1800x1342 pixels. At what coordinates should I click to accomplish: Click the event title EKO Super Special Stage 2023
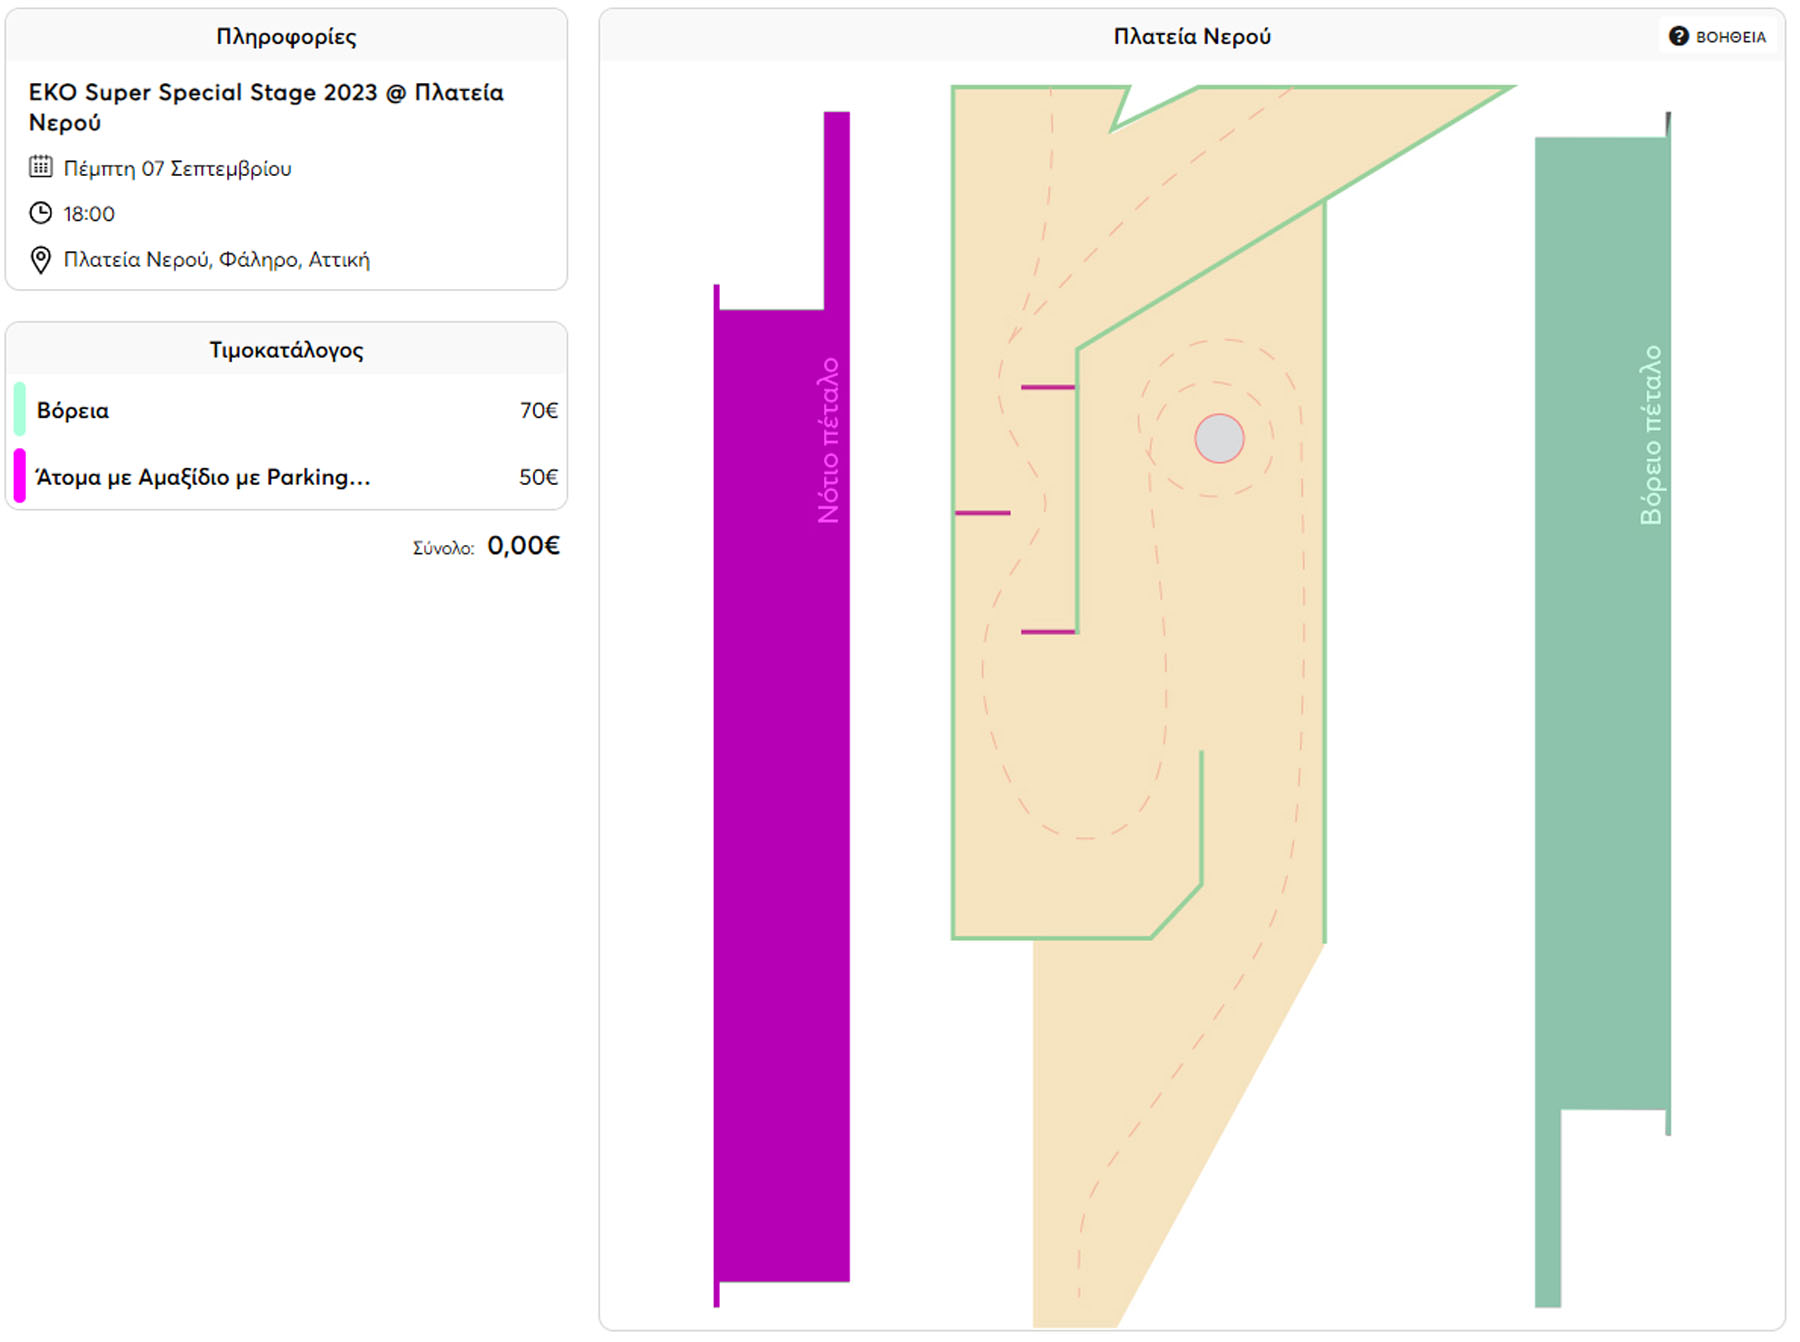point(266,107)
